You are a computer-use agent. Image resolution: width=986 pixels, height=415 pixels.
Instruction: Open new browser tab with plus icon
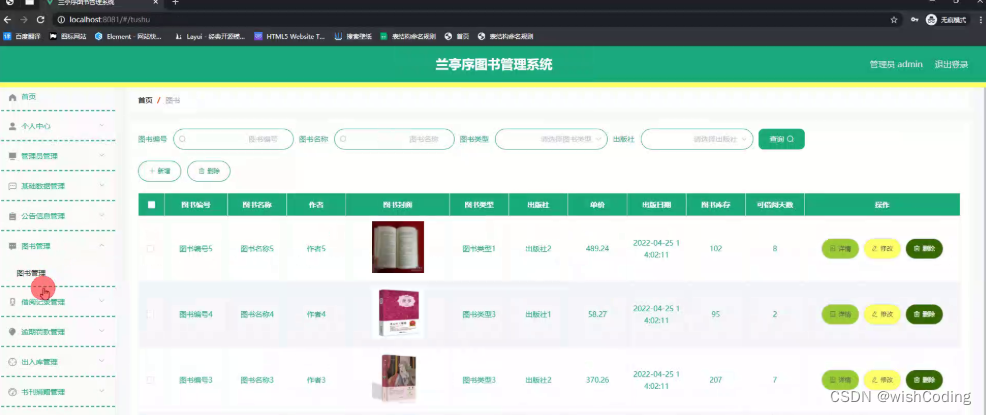tap(175, 3)
